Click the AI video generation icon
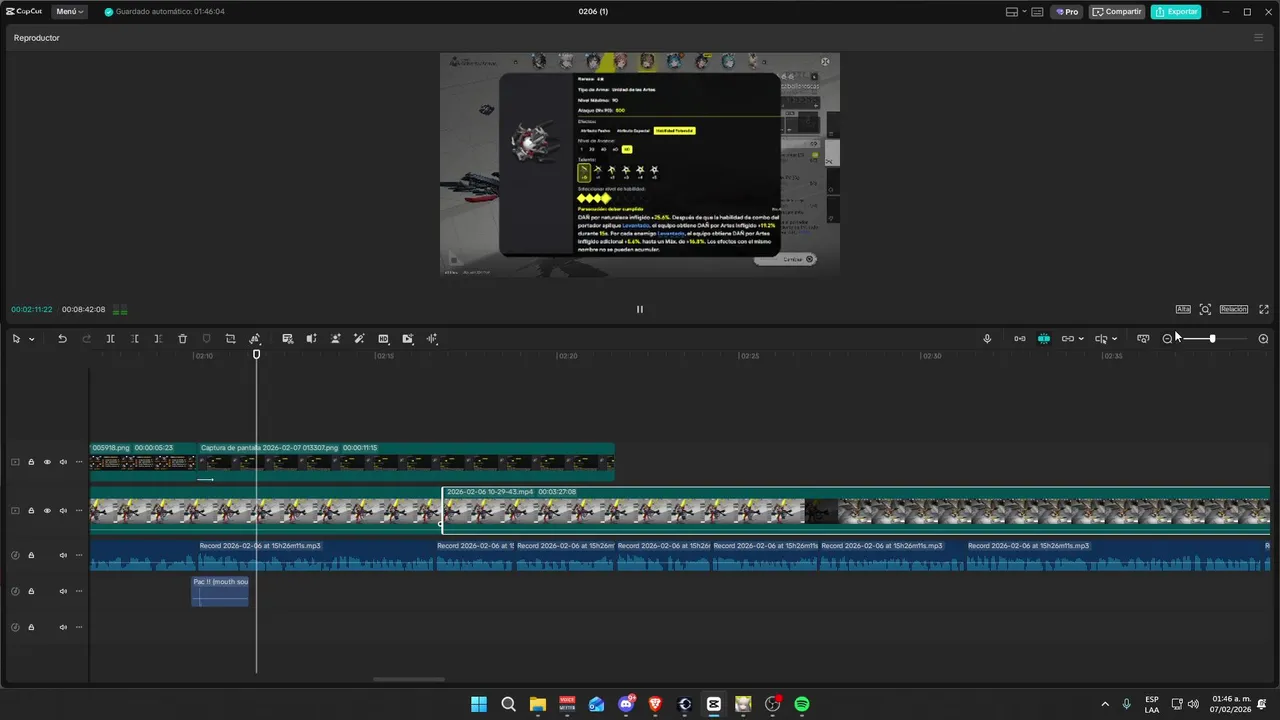 click(x=407, y=339)
